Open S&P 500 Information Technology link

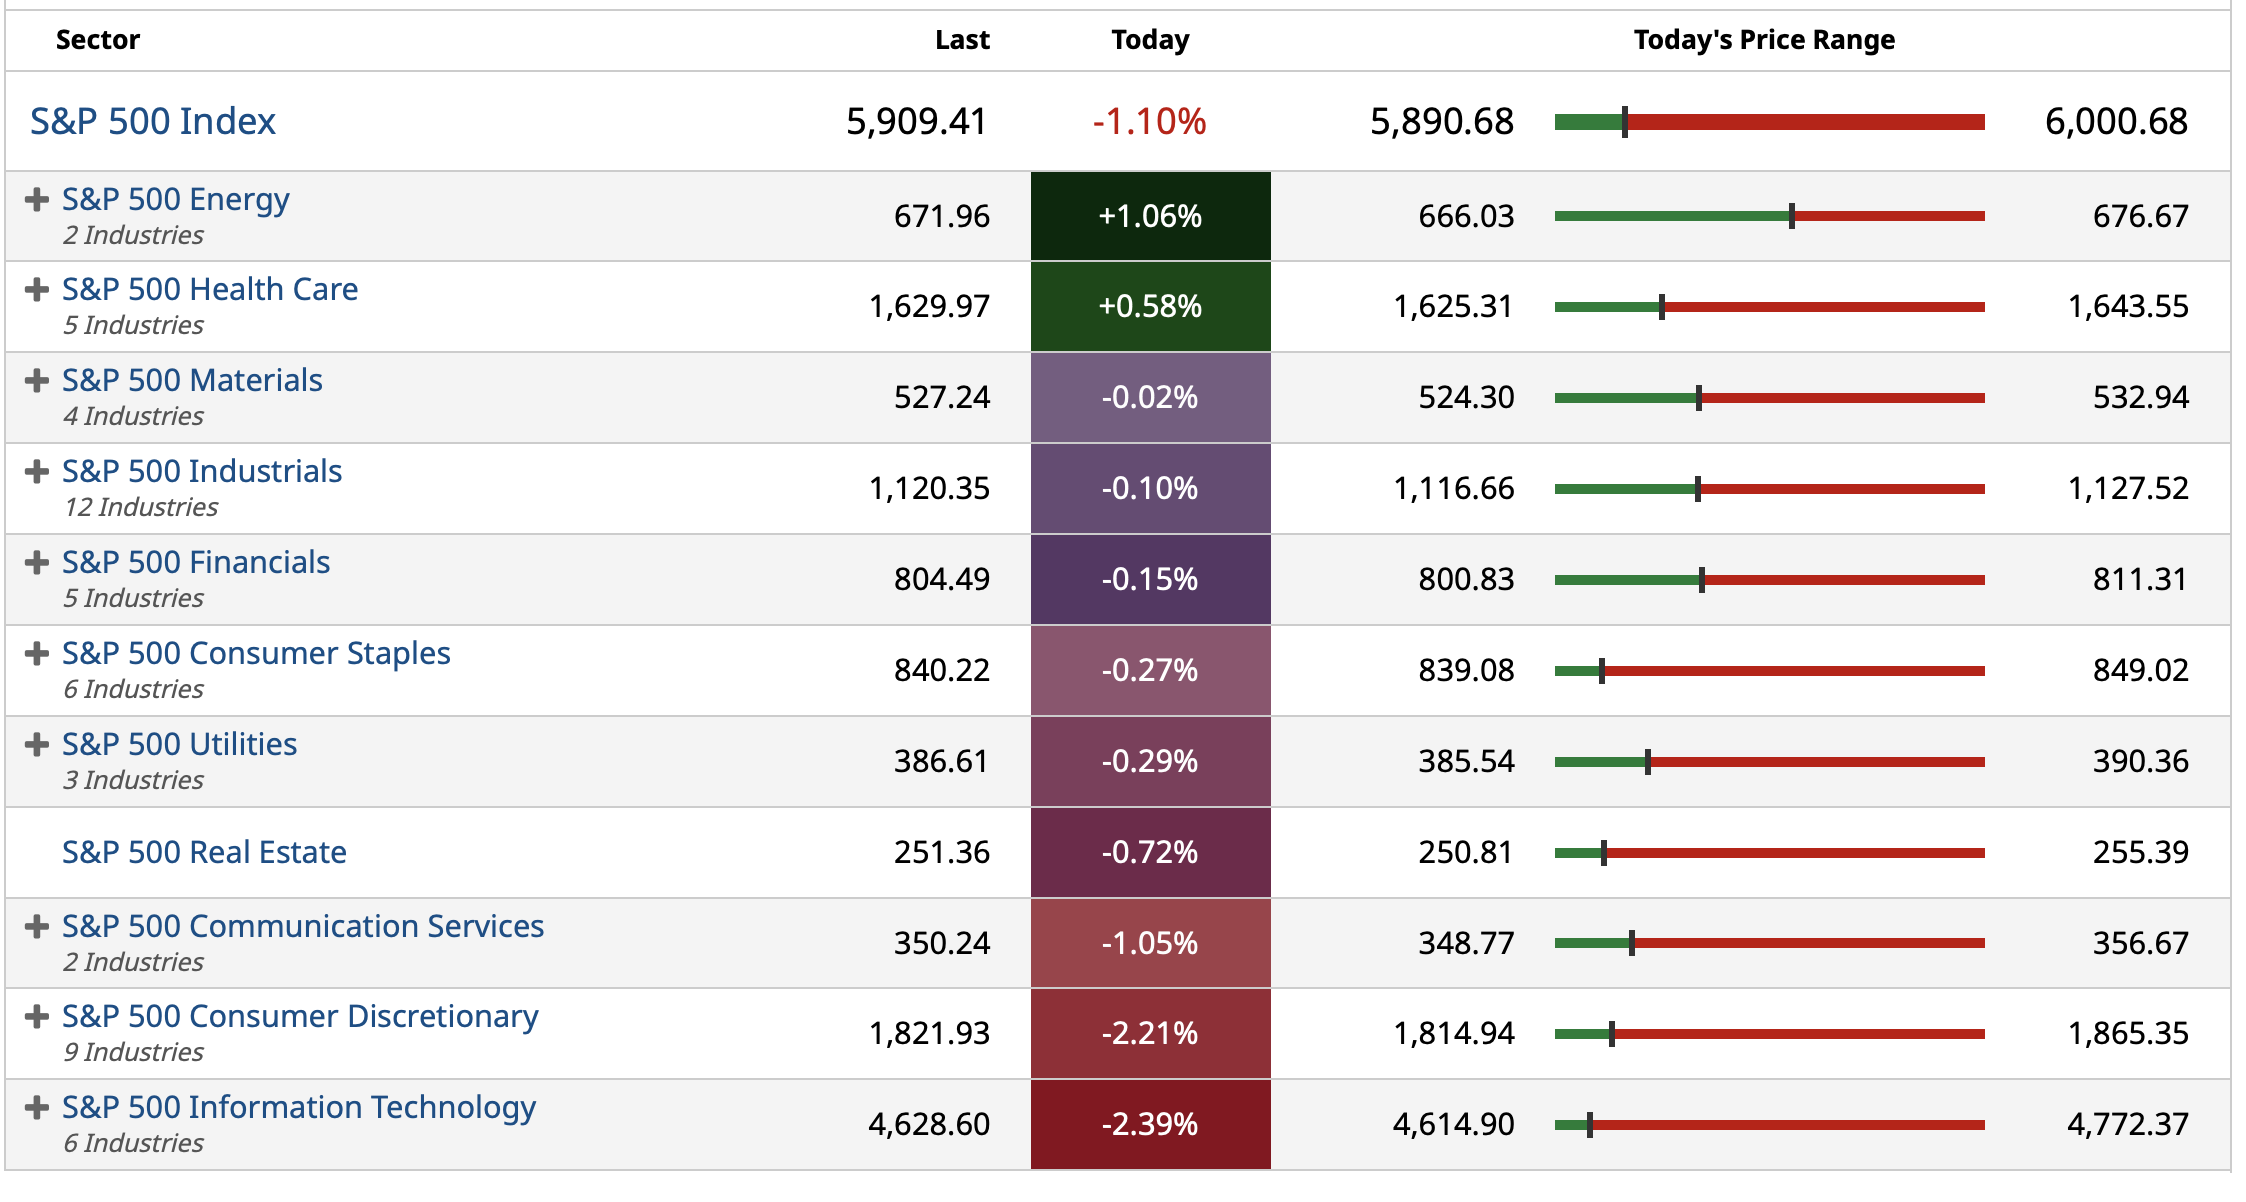coord(299,1108)
